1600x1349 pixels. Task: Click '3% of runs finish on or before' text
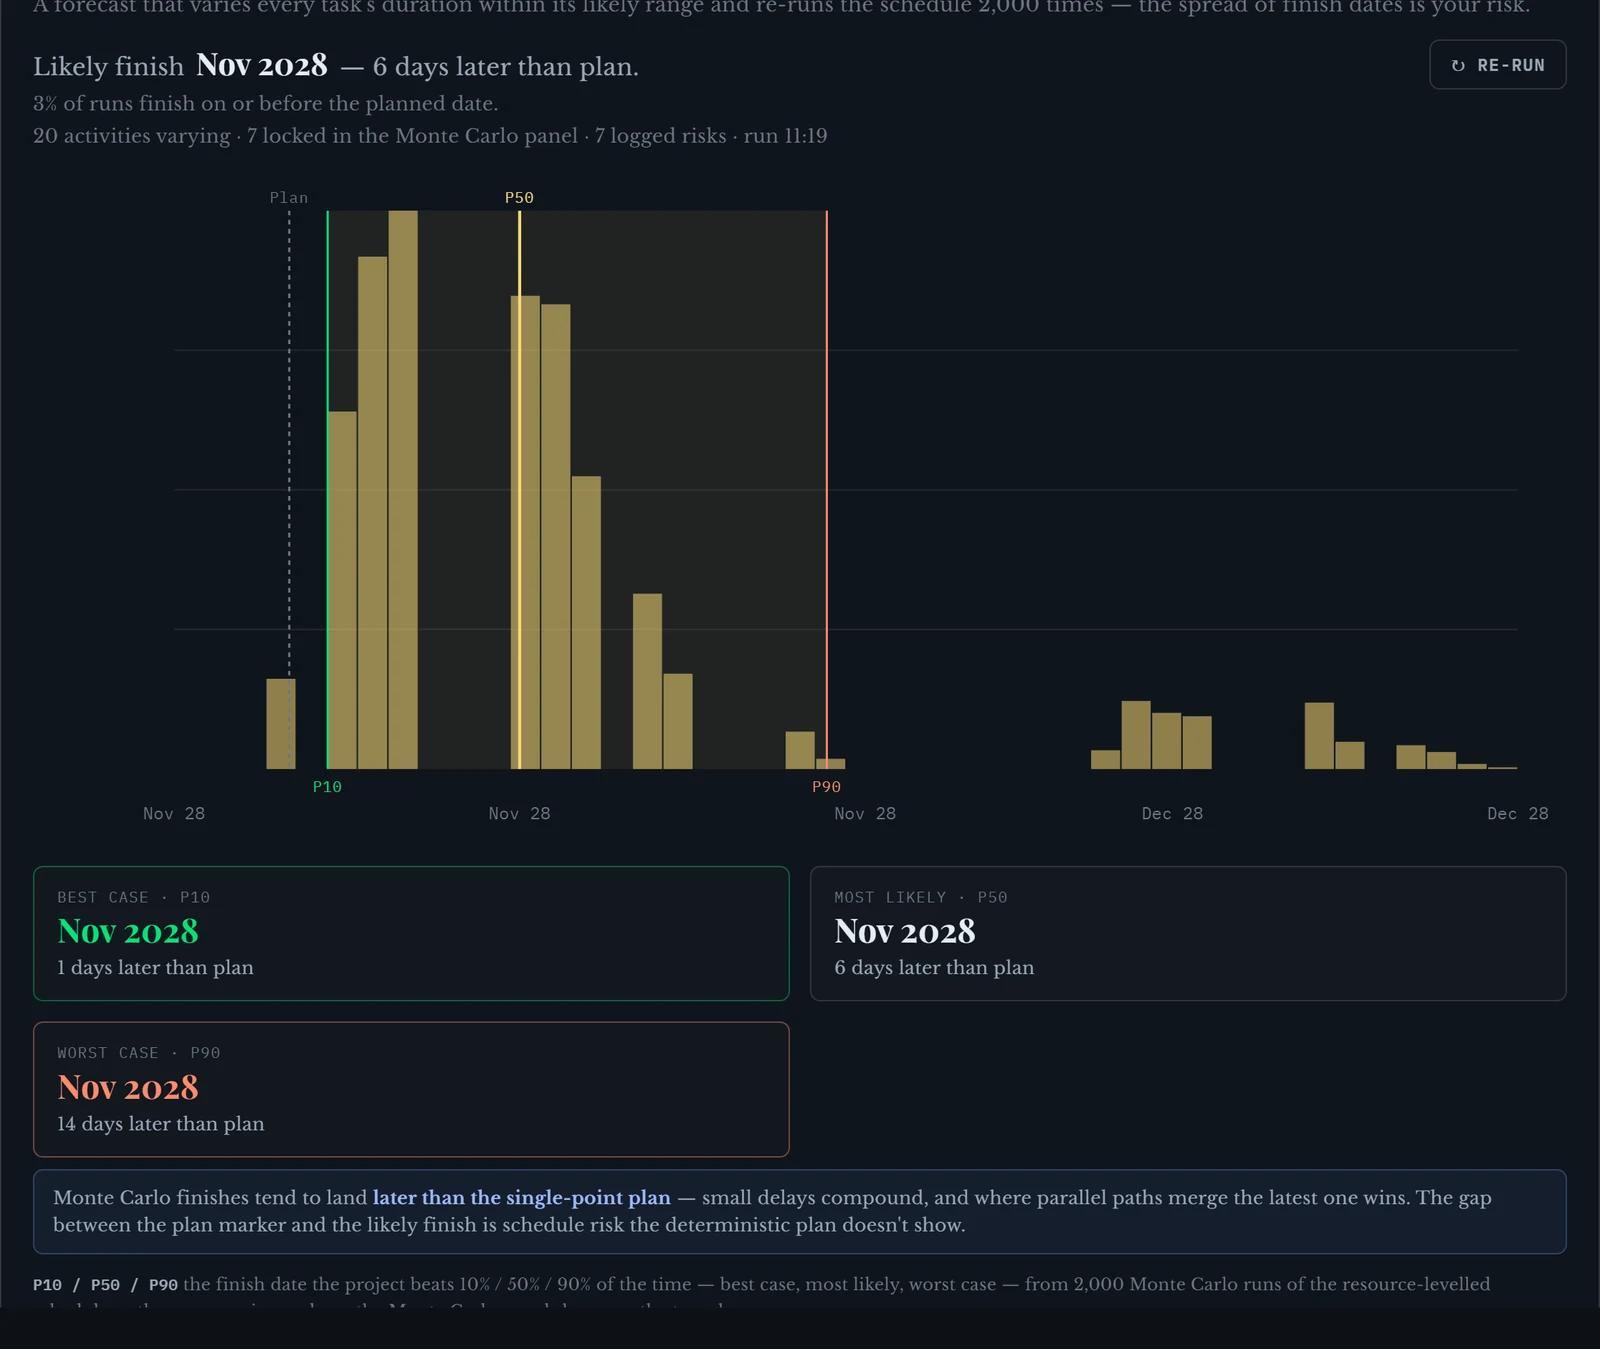(265, 103)
